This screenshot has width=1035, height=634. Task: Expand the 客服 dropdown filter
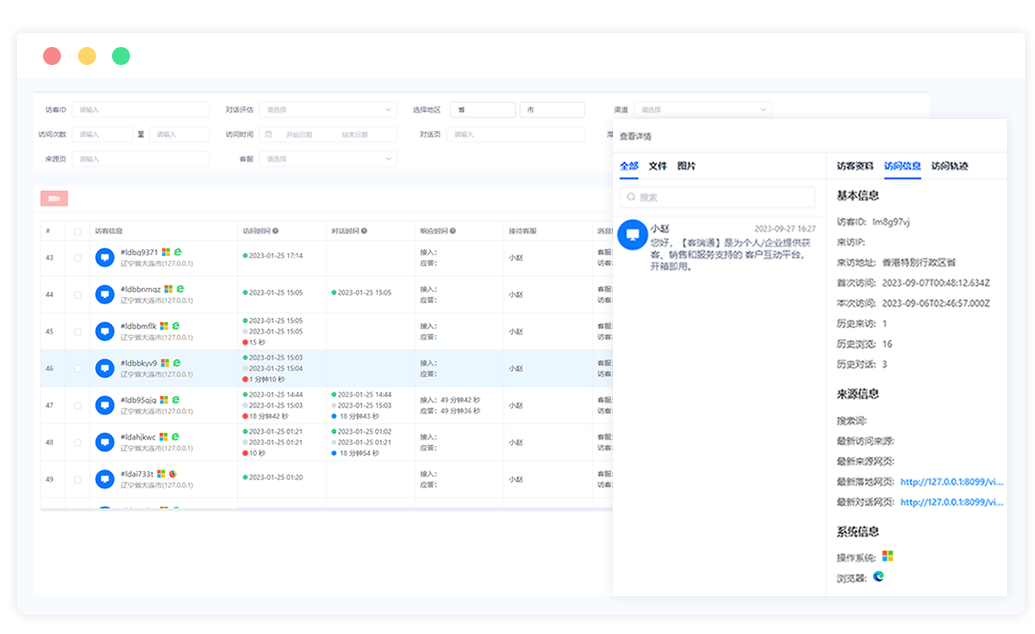[x=328, y=159]
